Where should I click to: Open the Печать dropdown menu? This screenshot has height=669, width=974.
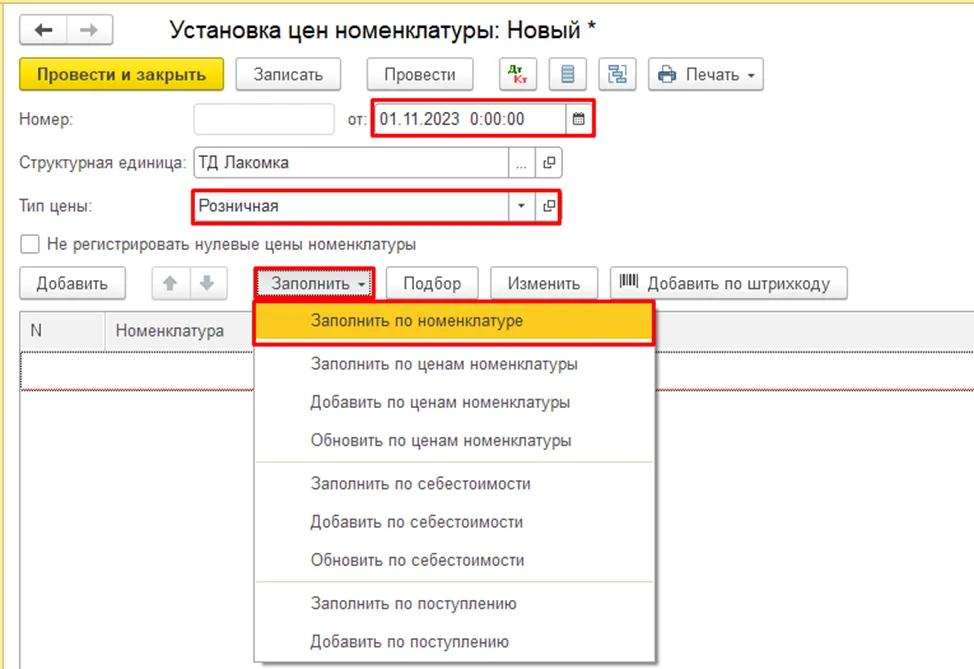coord(706,75)
